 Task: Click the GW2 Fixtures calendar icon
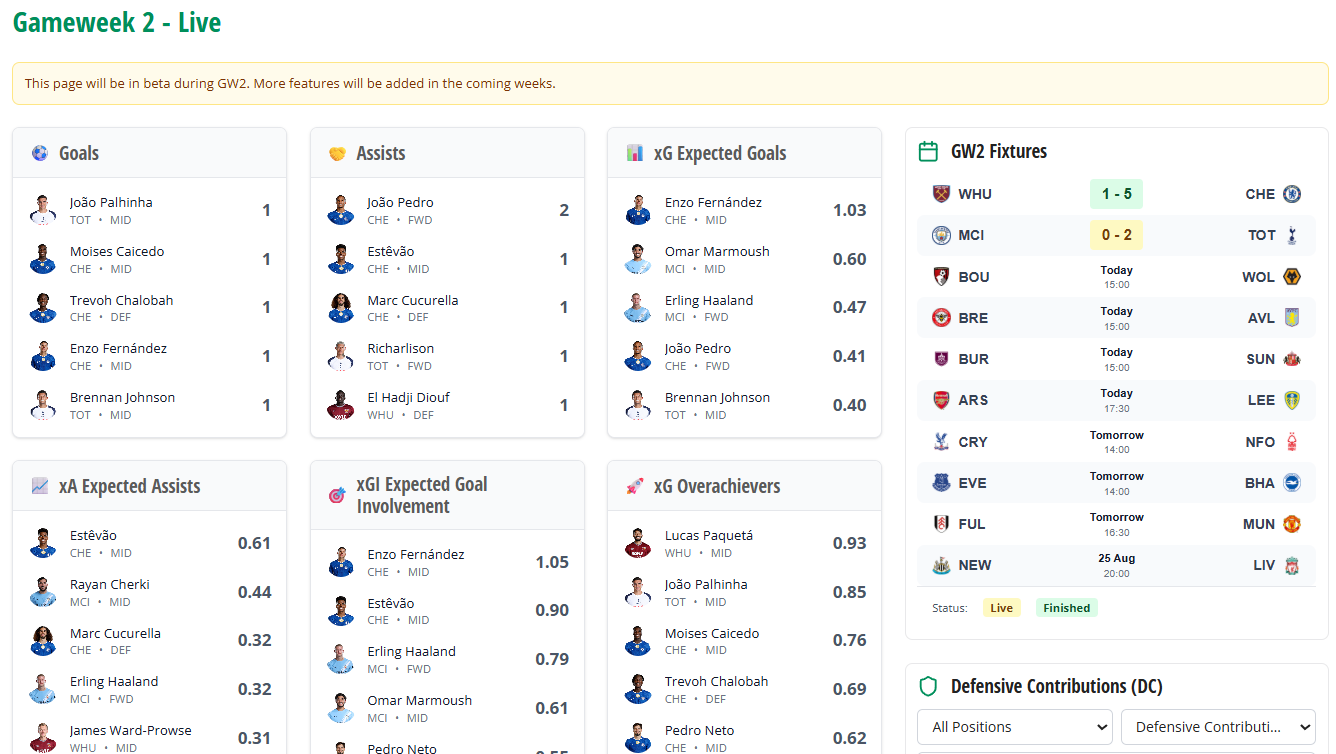point(928,152)
